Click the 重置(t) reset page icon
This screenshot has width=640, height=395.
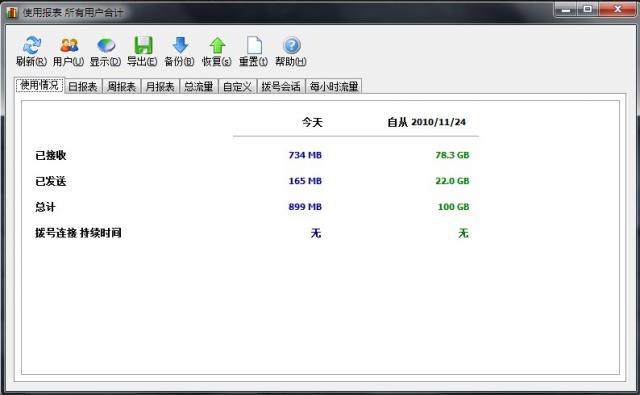pos(254,45)
